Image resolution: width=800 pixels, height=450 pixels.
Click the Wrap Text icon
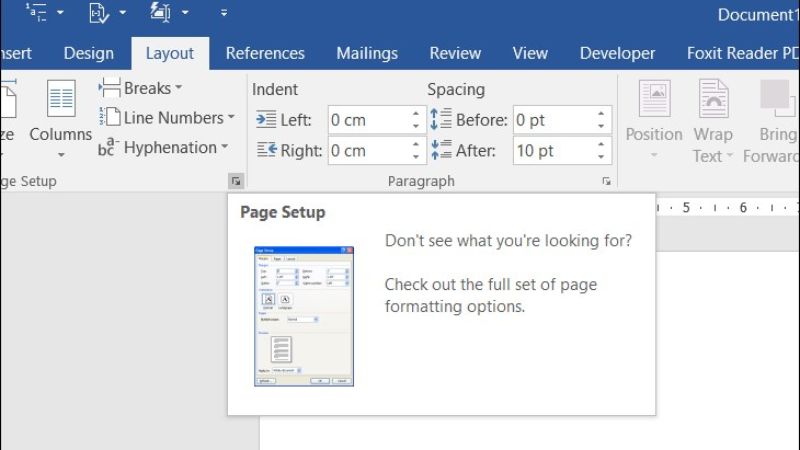click(x=713, y=101)
